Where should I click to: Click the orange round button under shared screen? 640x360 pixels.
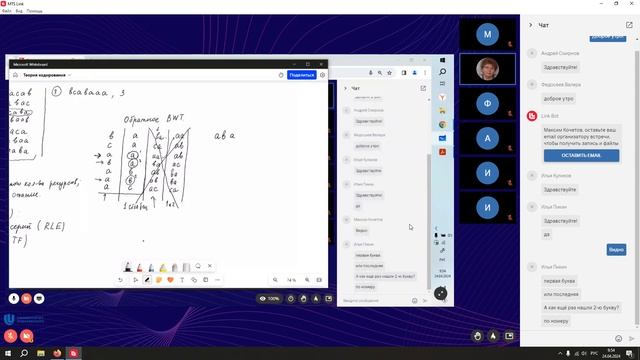coord(27,299)
